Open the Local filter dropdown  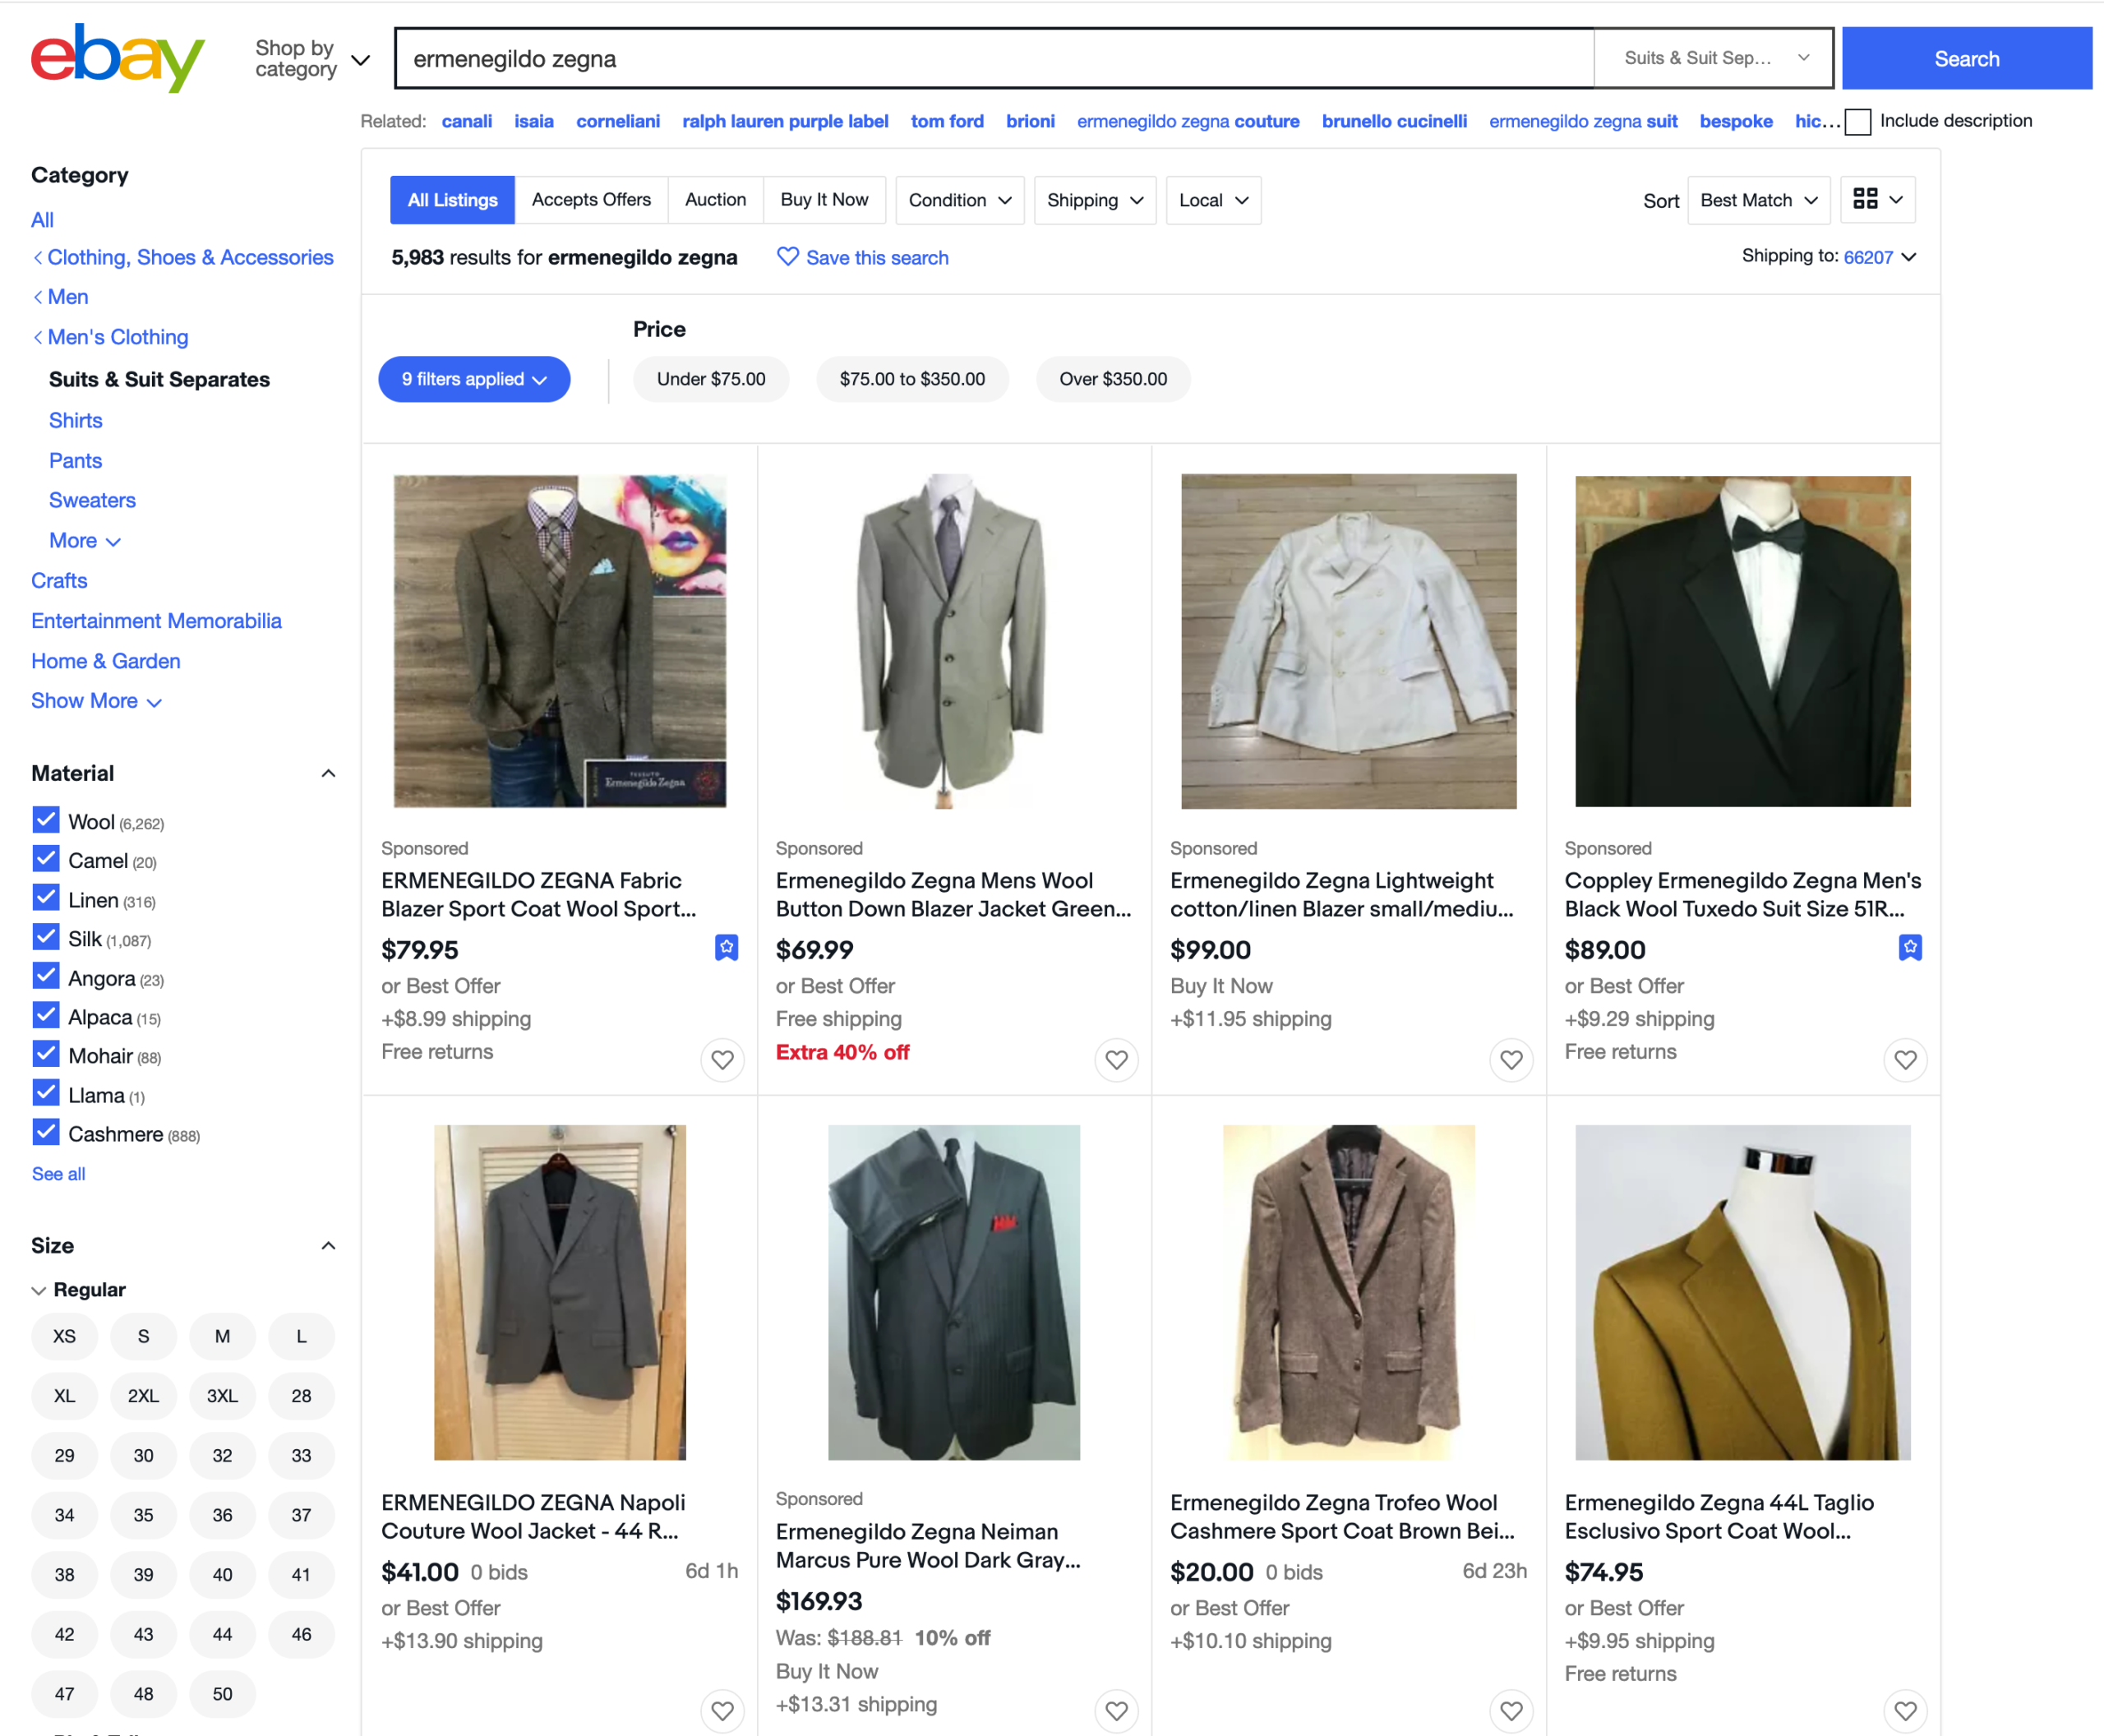click(1213, 200)
